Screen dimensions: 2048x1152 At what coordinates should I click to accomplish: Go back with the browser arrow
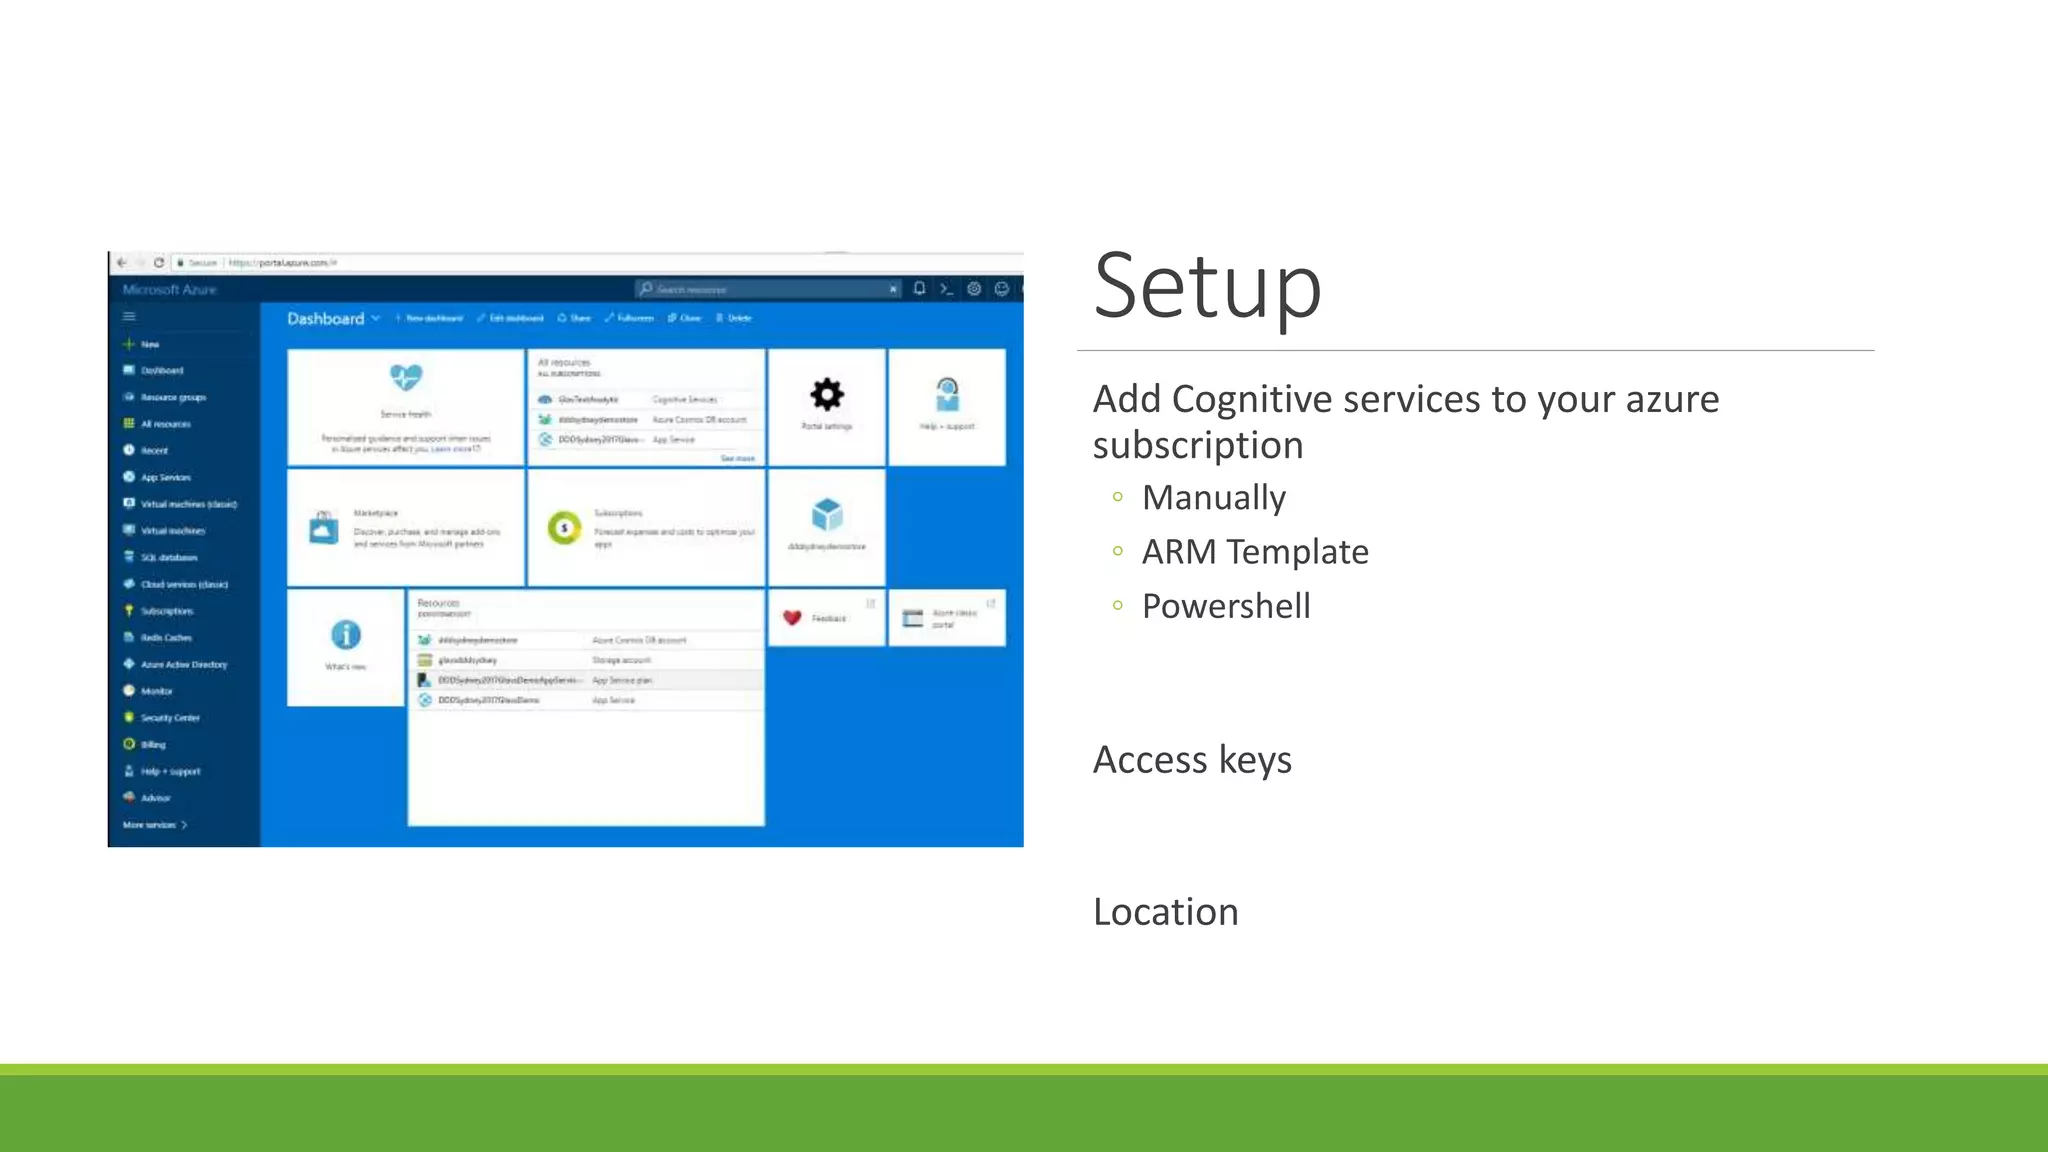click(x=121, y=263)
